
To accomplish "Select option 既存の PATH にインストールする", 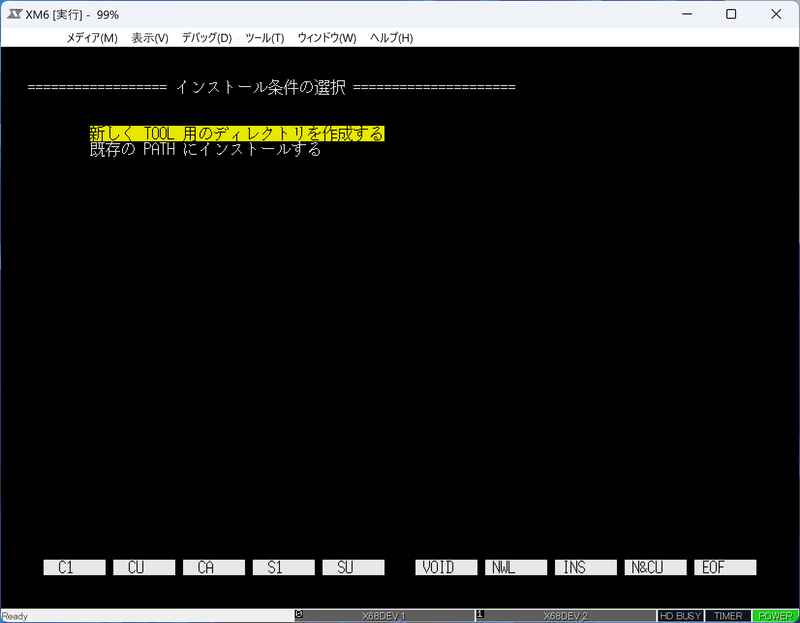I will 205,149.
